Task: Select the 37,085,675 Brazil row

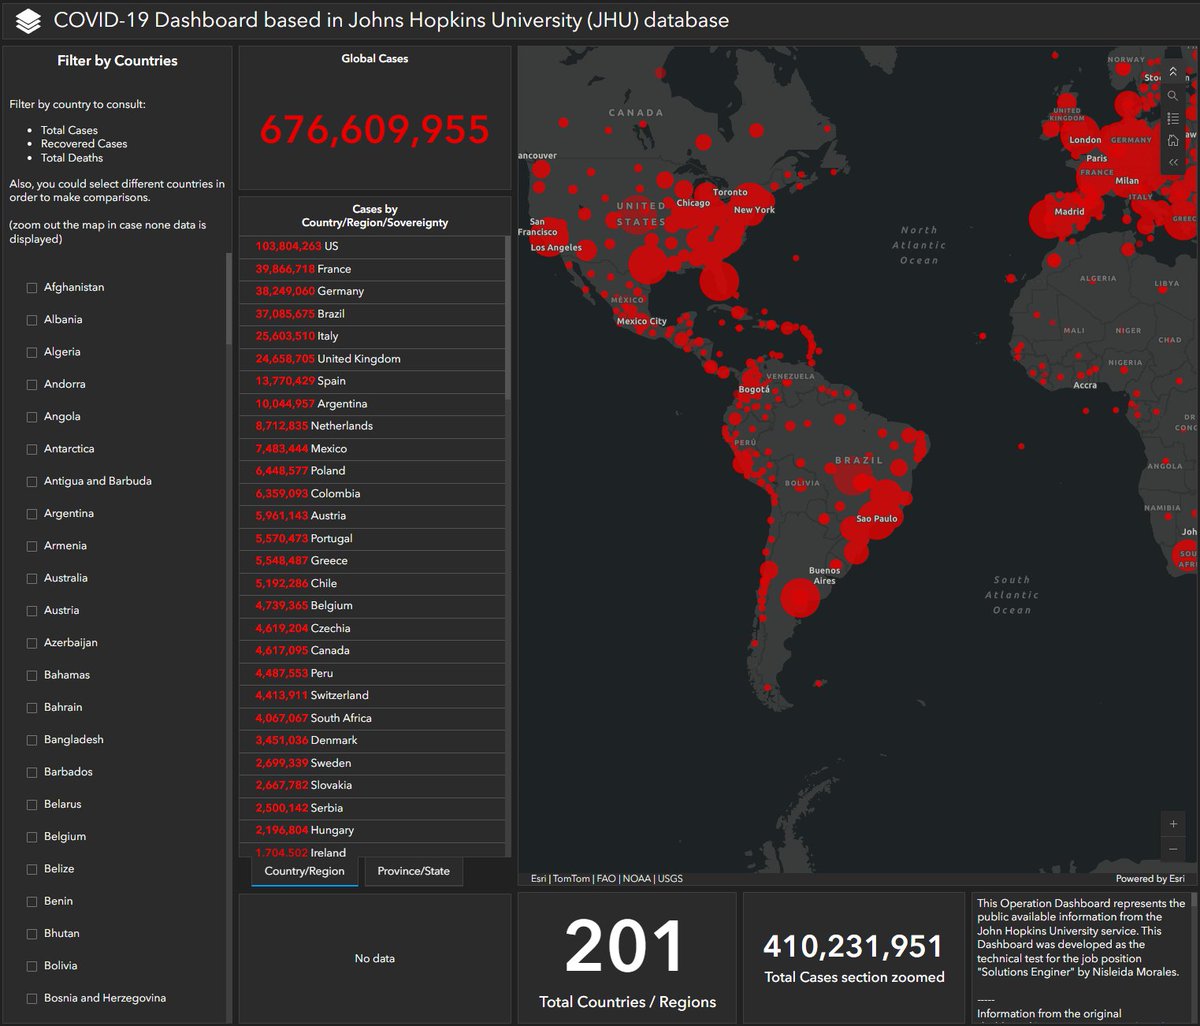Action: click(x=372, y=314)
